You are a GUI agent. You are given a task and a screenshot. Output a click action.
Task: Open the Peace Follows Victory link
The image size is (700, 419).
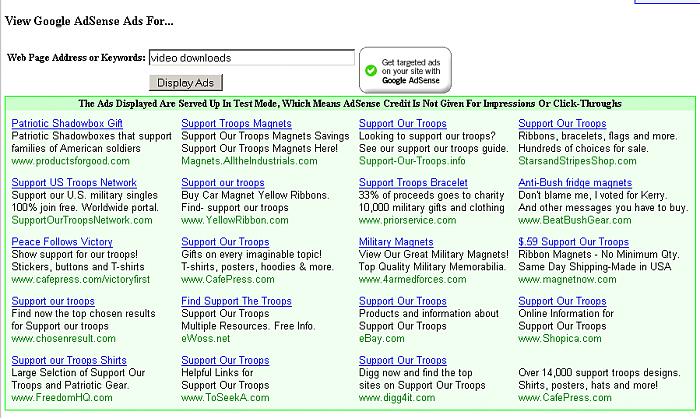[62, 242]
